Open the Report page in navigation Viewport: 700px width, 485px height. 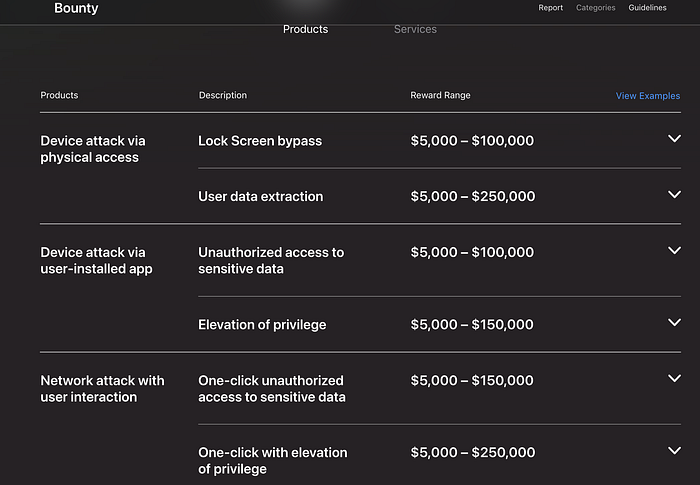point(551,8)
